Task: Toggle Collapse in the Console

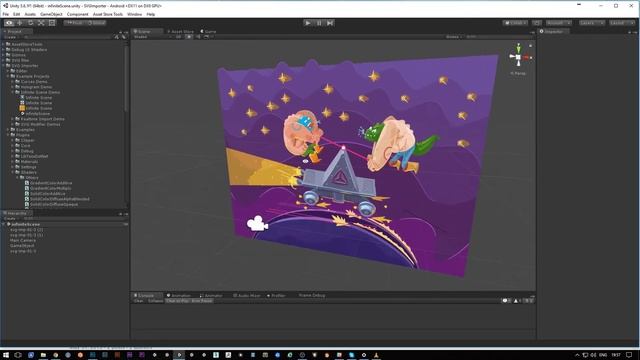Action: click(x=155, y=301)
